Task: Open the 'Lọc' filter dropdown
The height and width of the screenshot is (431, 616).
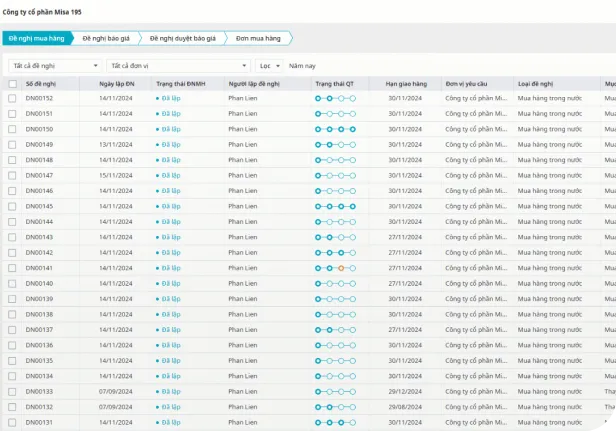Action: (x=270, y=65)
